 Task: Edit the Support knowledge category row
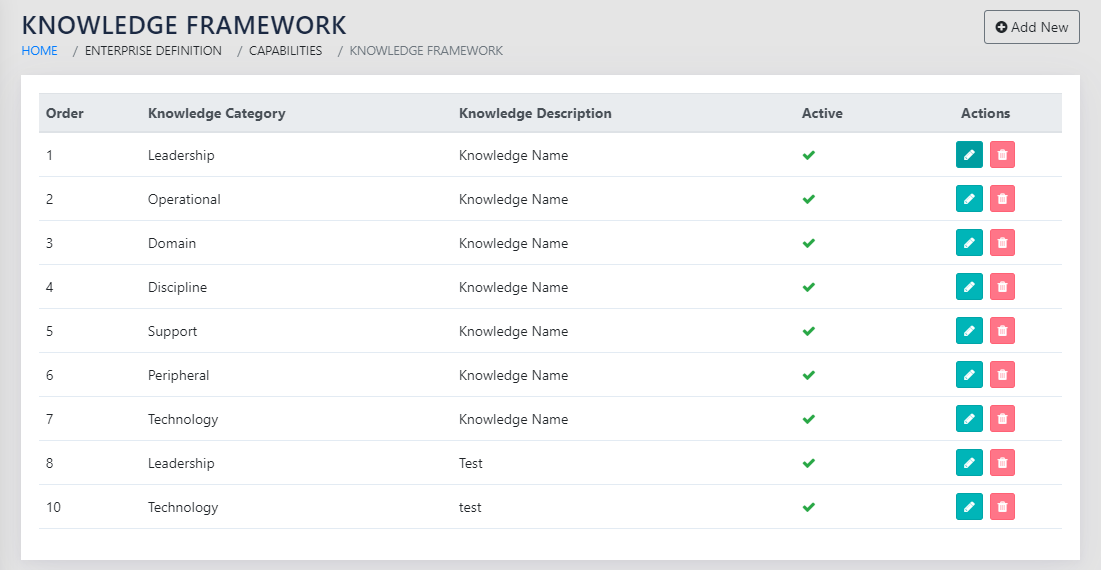pyautogui.click(x=969, y=331)
